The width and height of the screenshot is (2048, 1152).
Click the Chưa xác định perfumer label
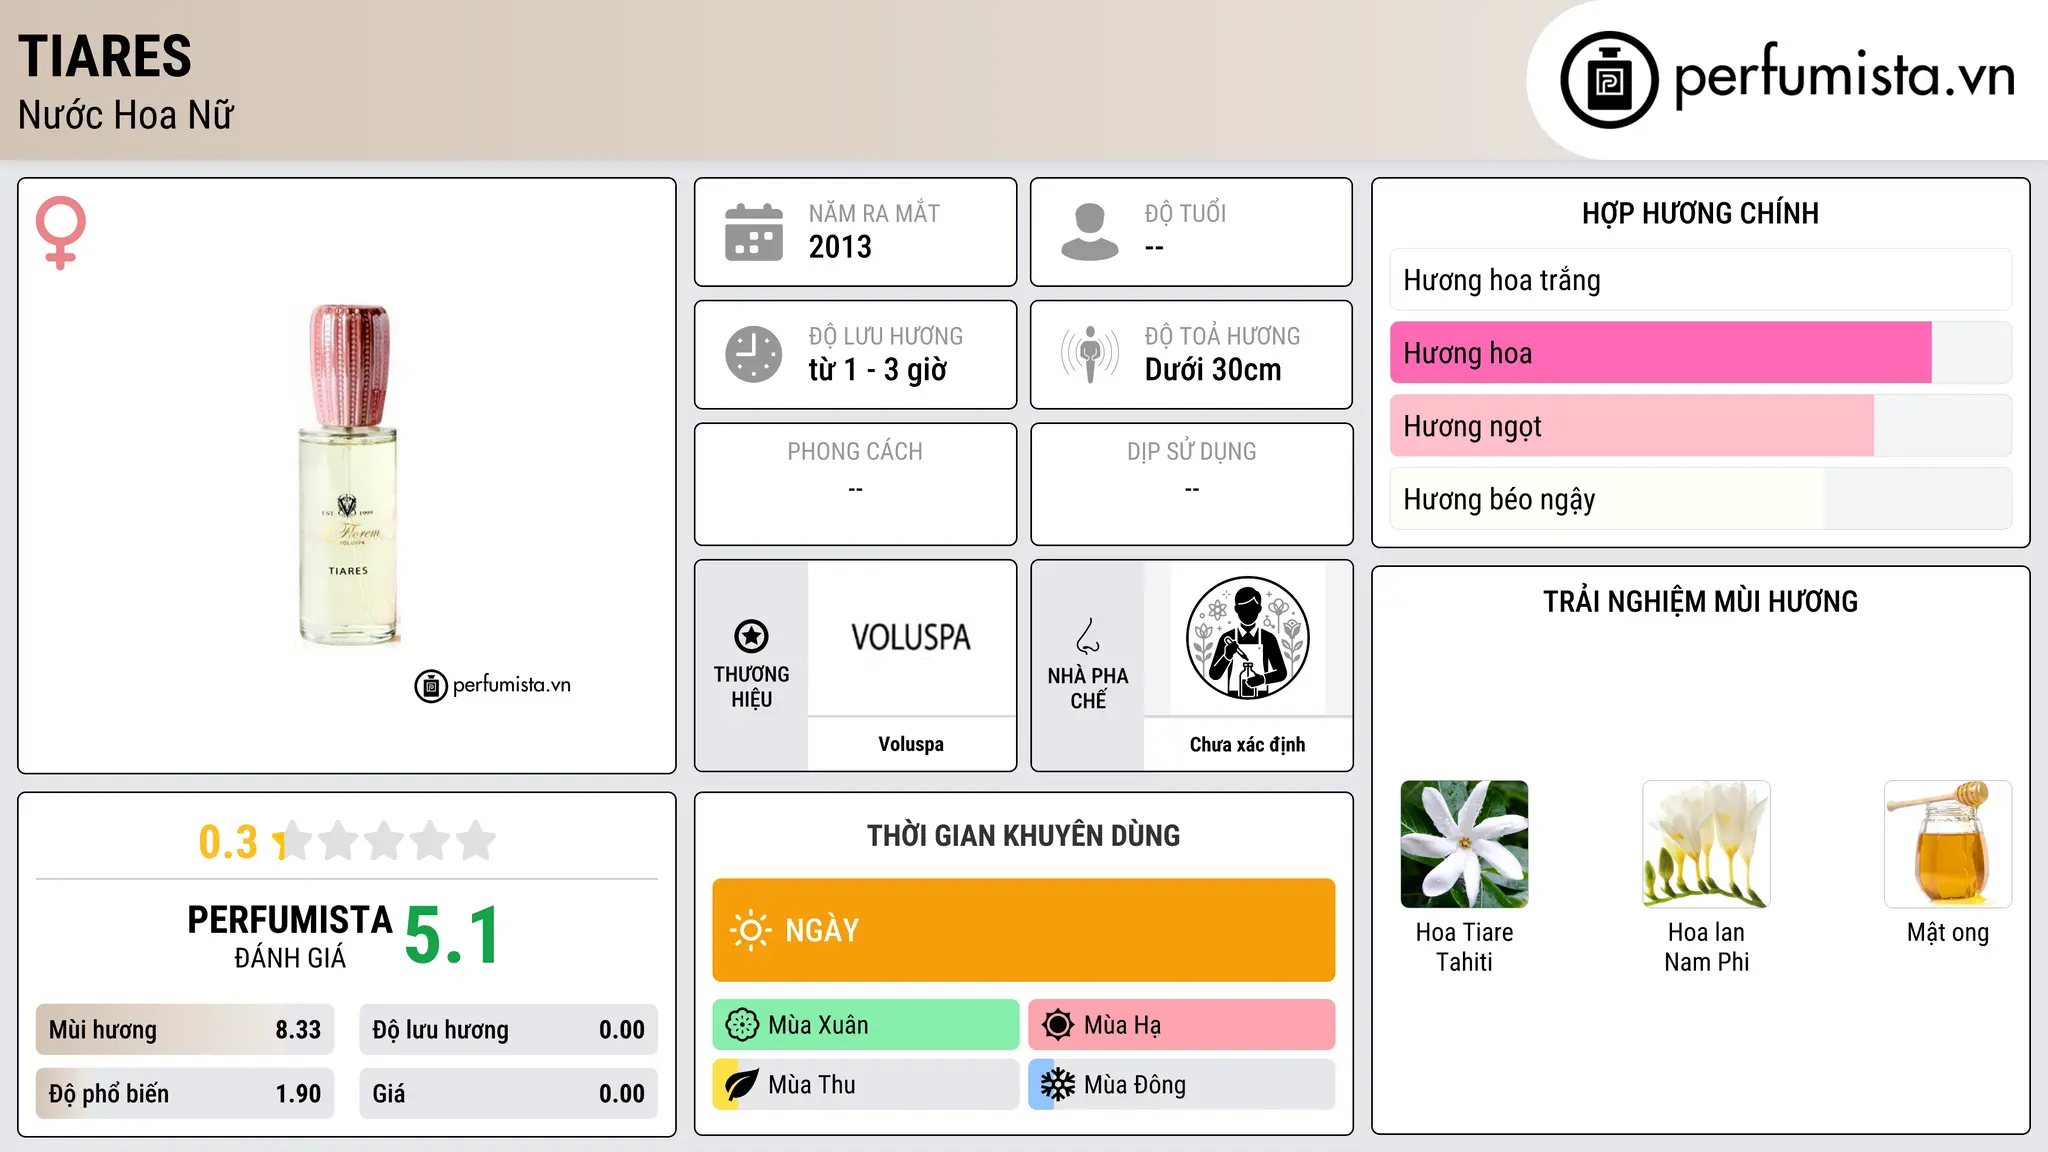(1247, 744)
